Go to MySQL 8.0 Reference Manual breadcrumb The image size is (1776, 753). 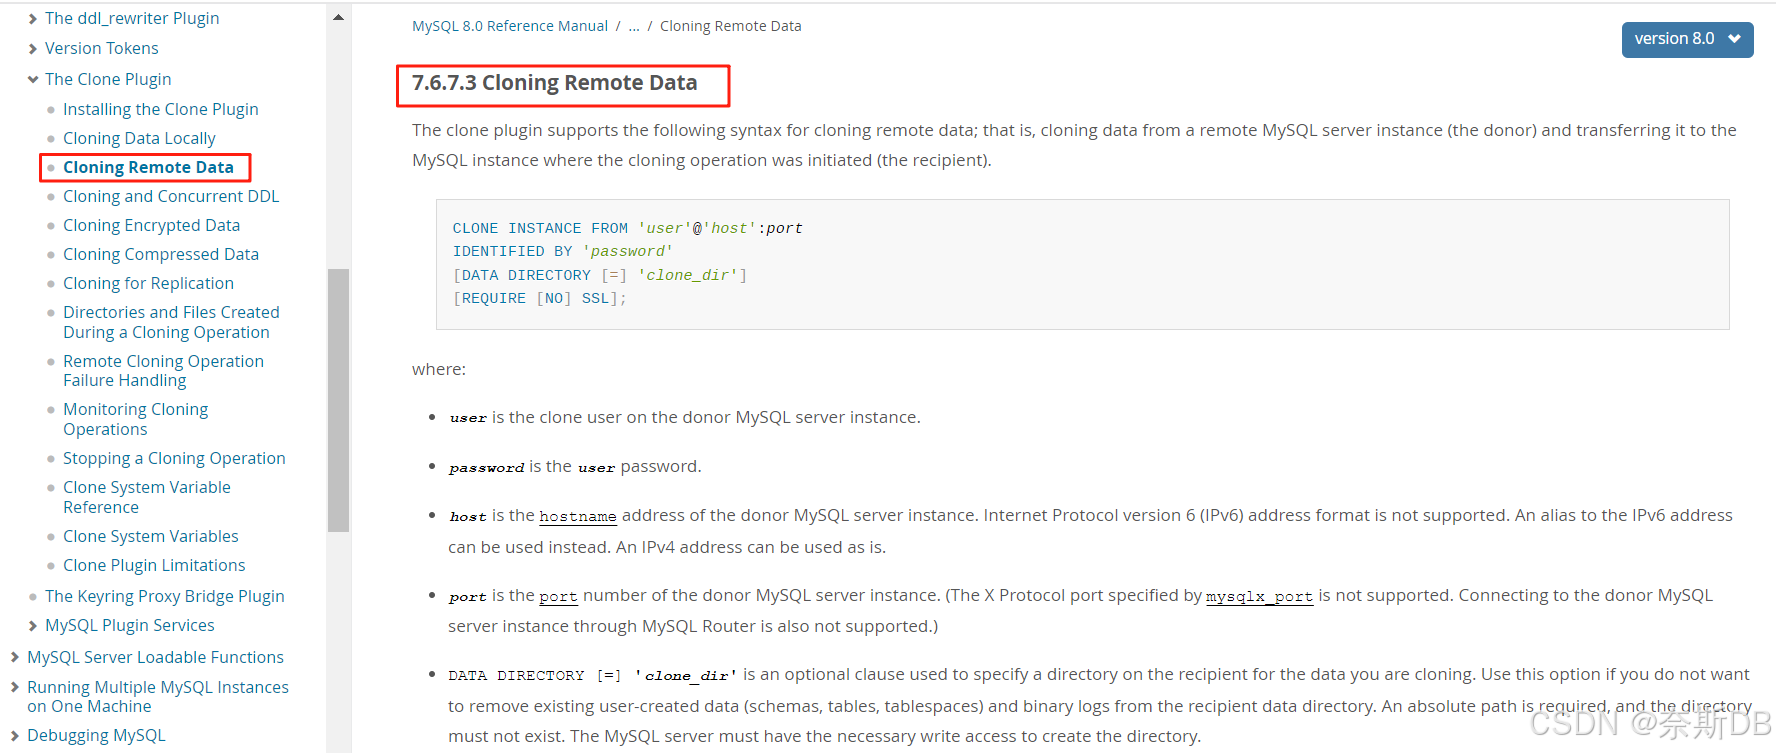pos(509,25)
